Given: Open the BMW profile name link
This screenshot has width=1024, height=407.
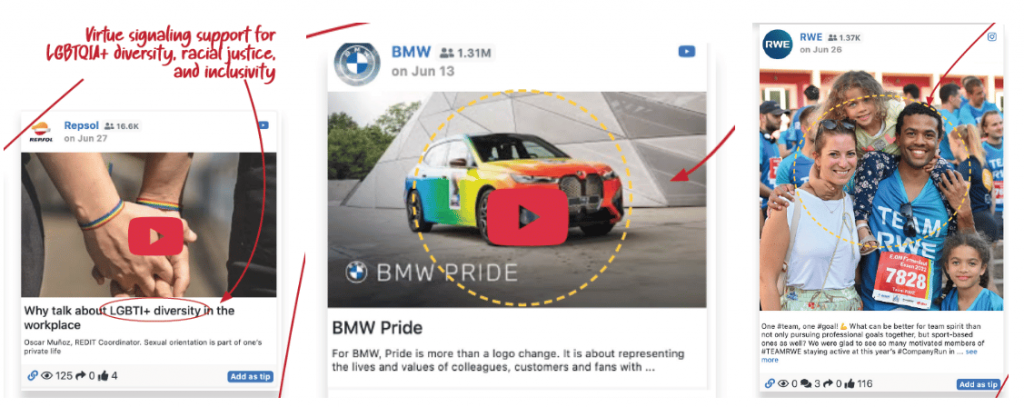Looking at the screenshot, I should point(411,52).
